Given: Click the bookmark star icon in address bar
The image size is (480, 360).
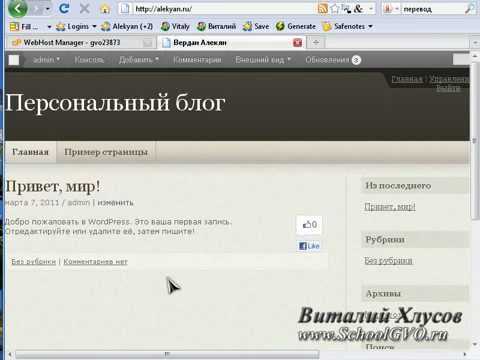Looking at the screenshot, I should pyautogui.click(x=335, y=9).
